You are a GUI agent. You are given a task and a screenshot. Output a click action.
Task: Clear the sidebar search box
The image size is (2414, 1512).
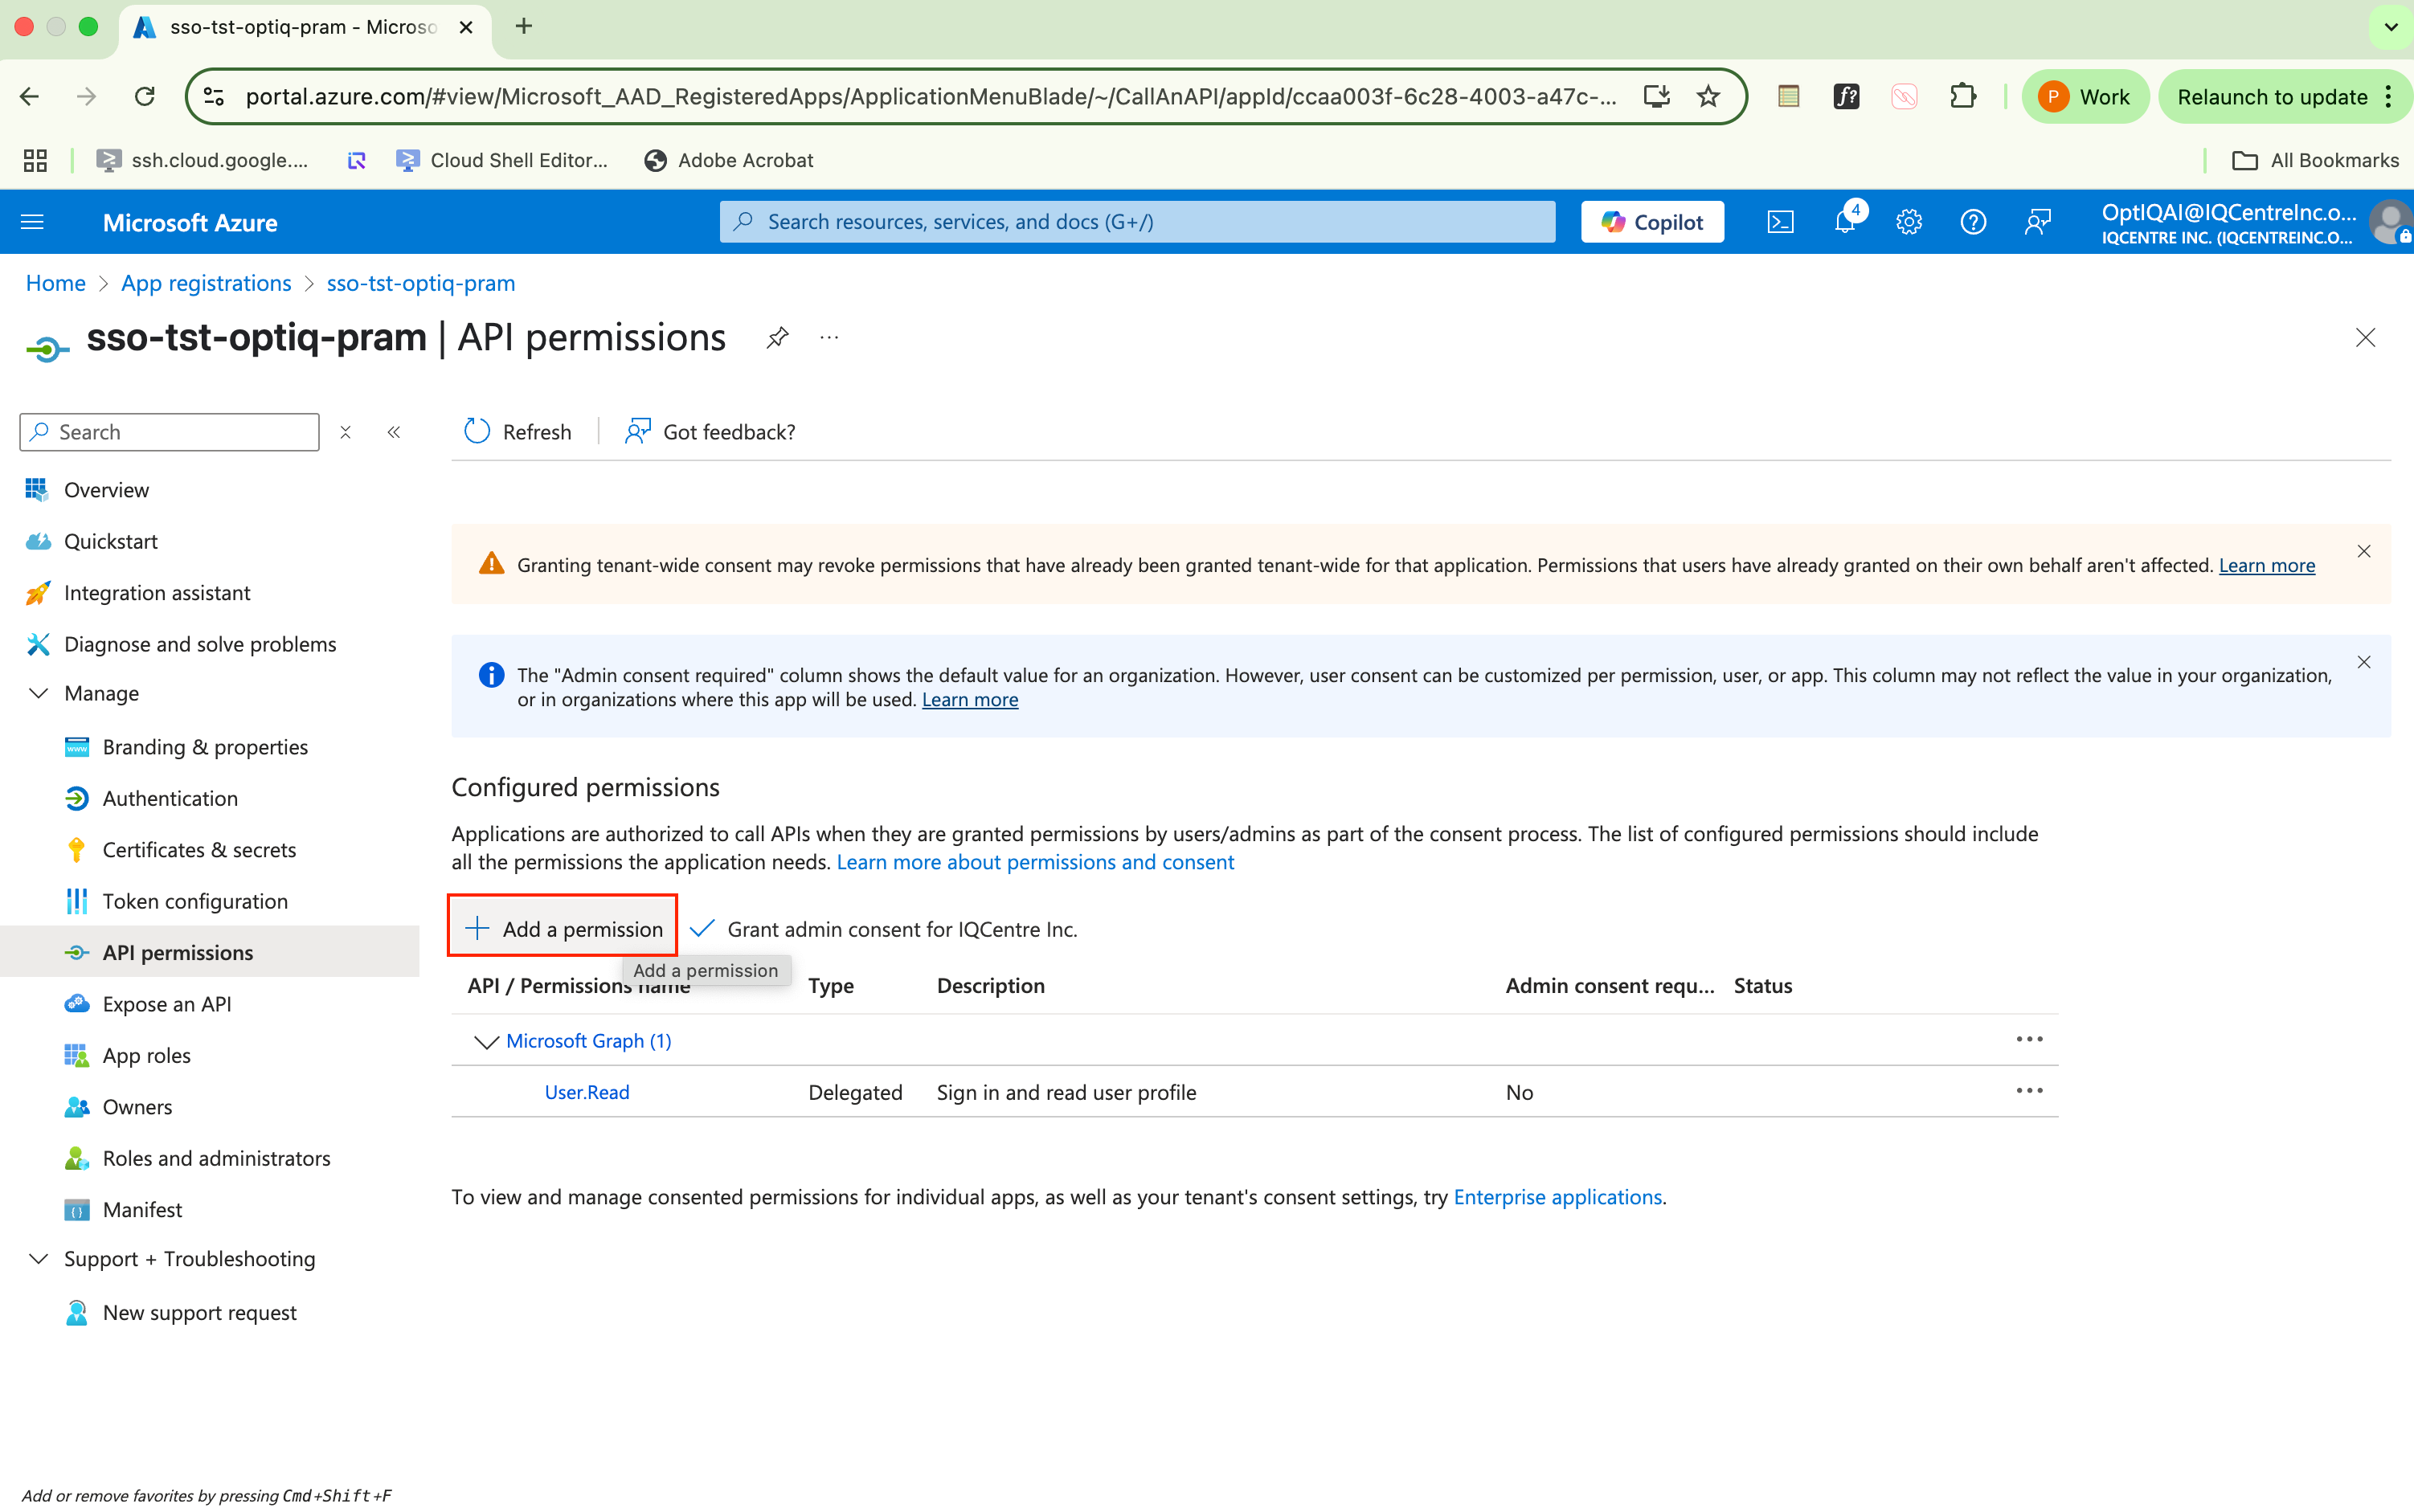click(x=345, y=432)
